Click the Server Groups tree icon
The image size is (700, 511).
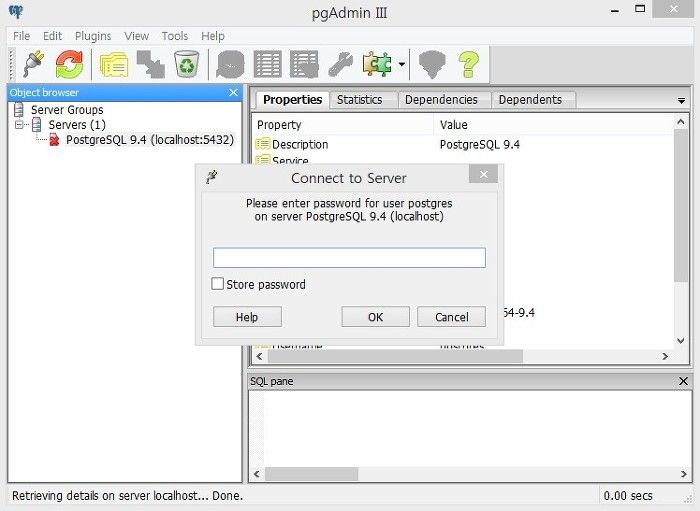coord(19,109)
